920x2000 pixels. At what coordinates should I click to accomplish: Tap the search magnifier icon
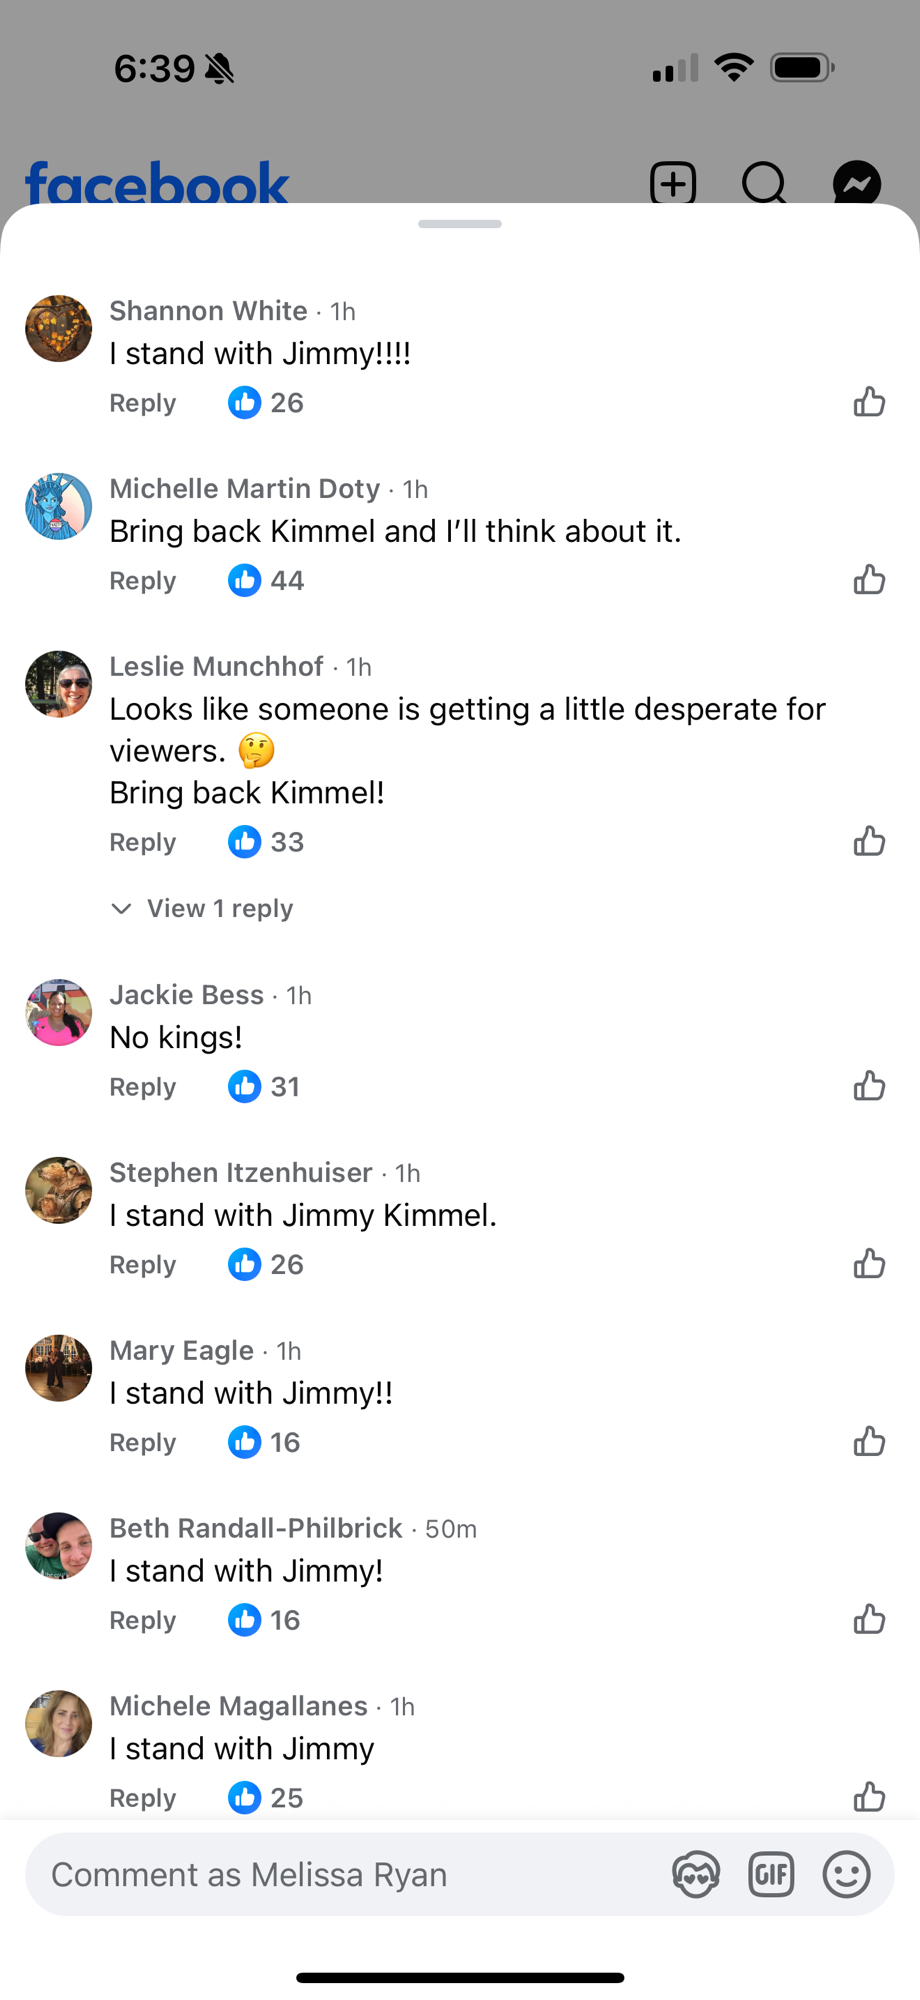tap(764, 184)
